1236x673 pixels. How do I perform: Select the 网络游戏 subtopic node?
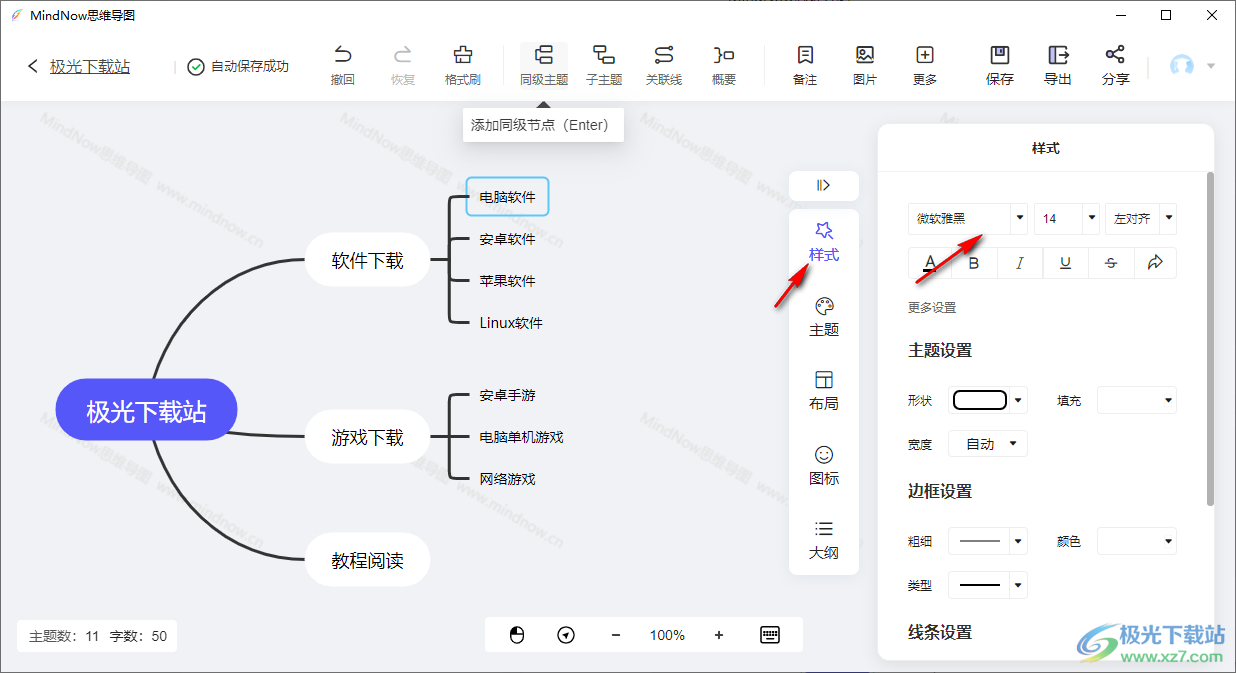[507, 479]
